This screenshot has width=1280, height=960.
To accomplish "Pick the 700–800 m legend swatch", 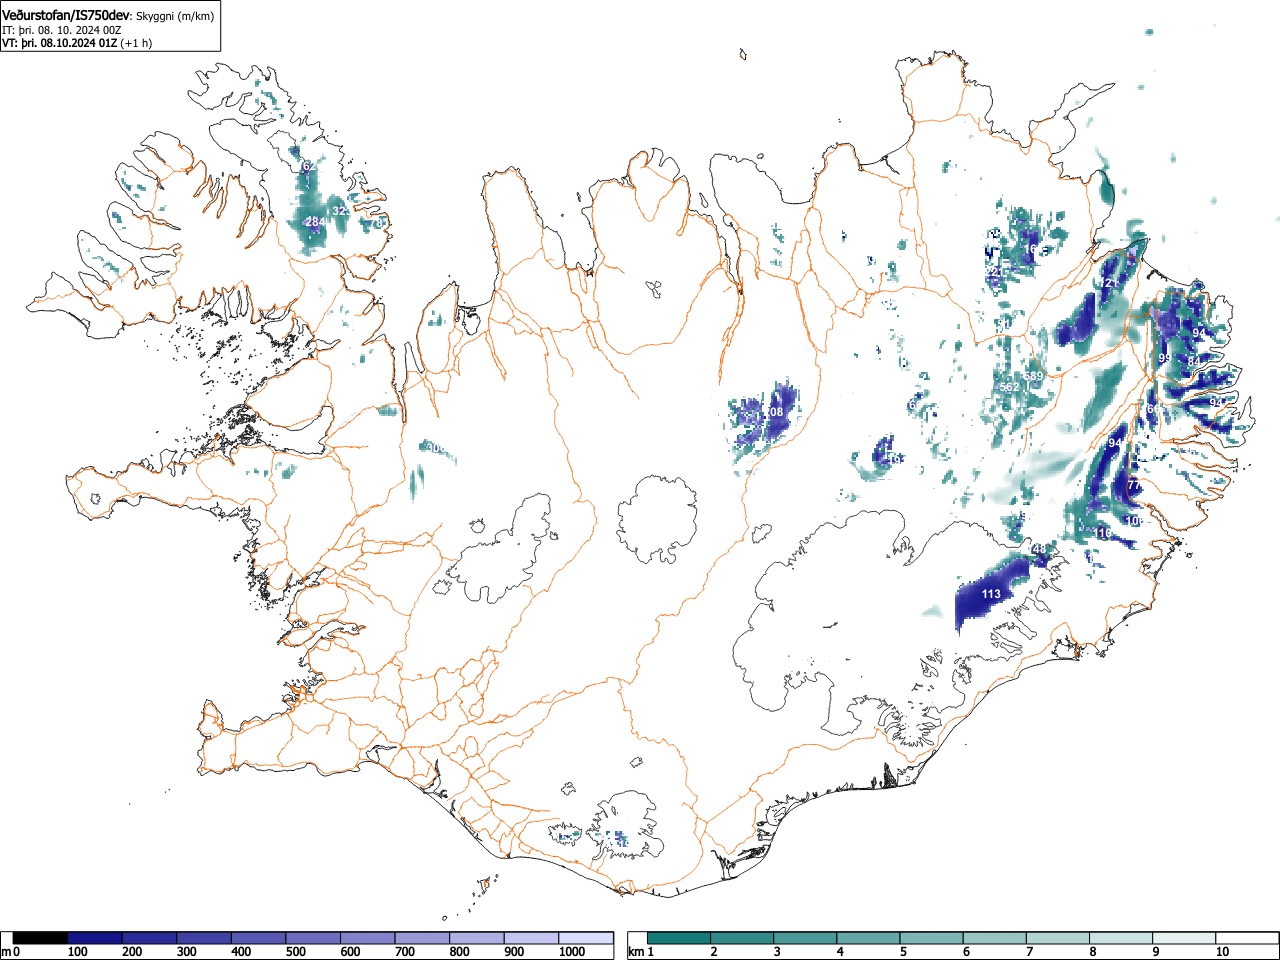I will pos(422,938).
